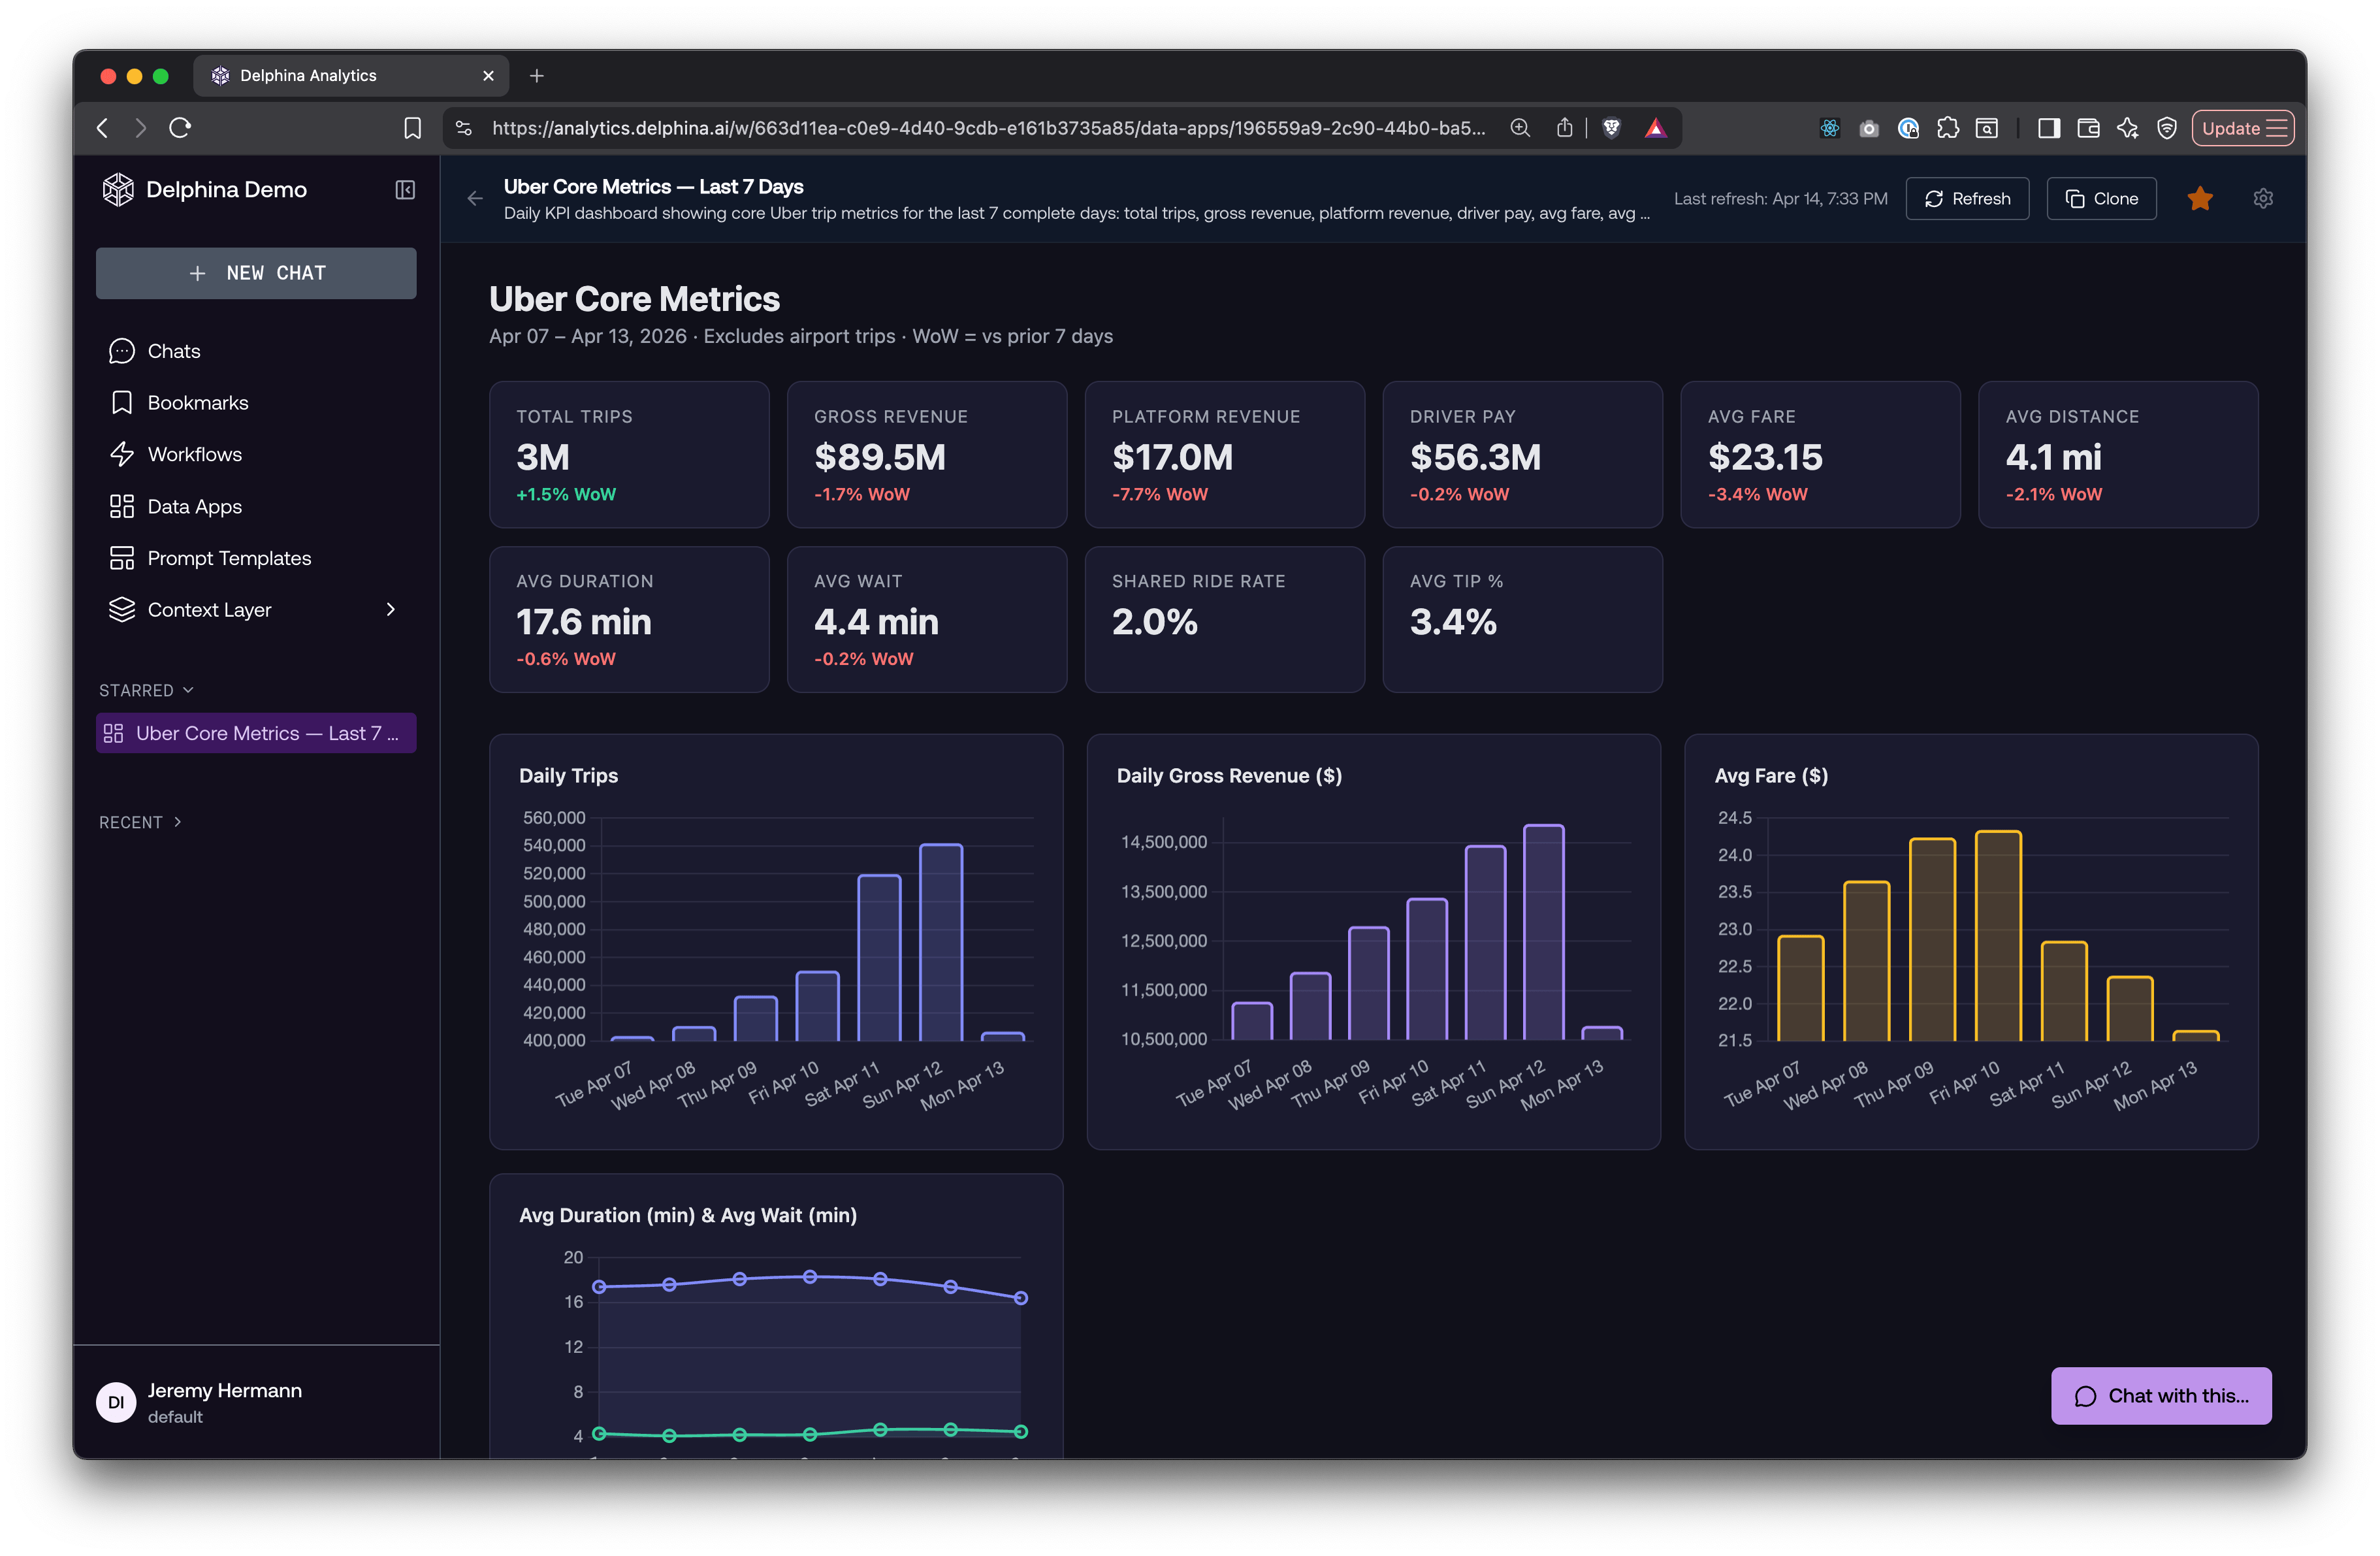The width and height of the screenshot is (2380, 1556).
Task: Toggle the browser sidebar panel icon
Action: (2049, 128)
